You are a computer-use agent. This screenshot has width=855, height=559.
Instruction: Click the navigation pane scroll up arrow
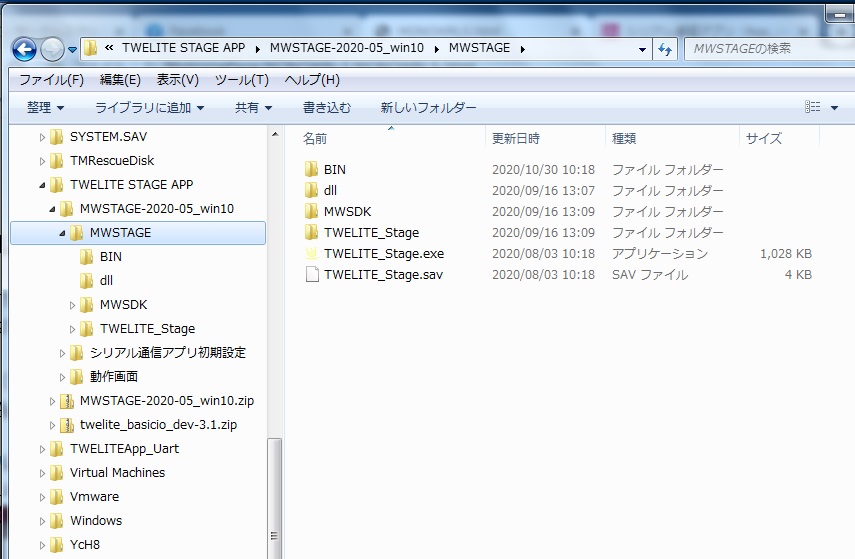click(x=275, y=134)
